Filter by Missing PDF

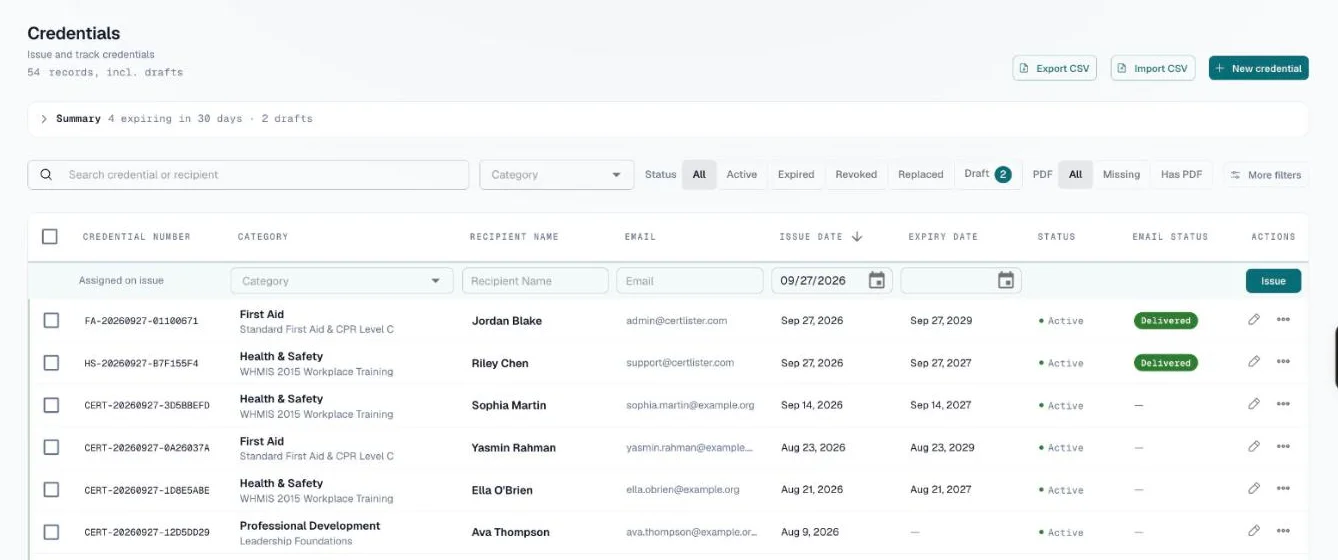point(1121,174)
